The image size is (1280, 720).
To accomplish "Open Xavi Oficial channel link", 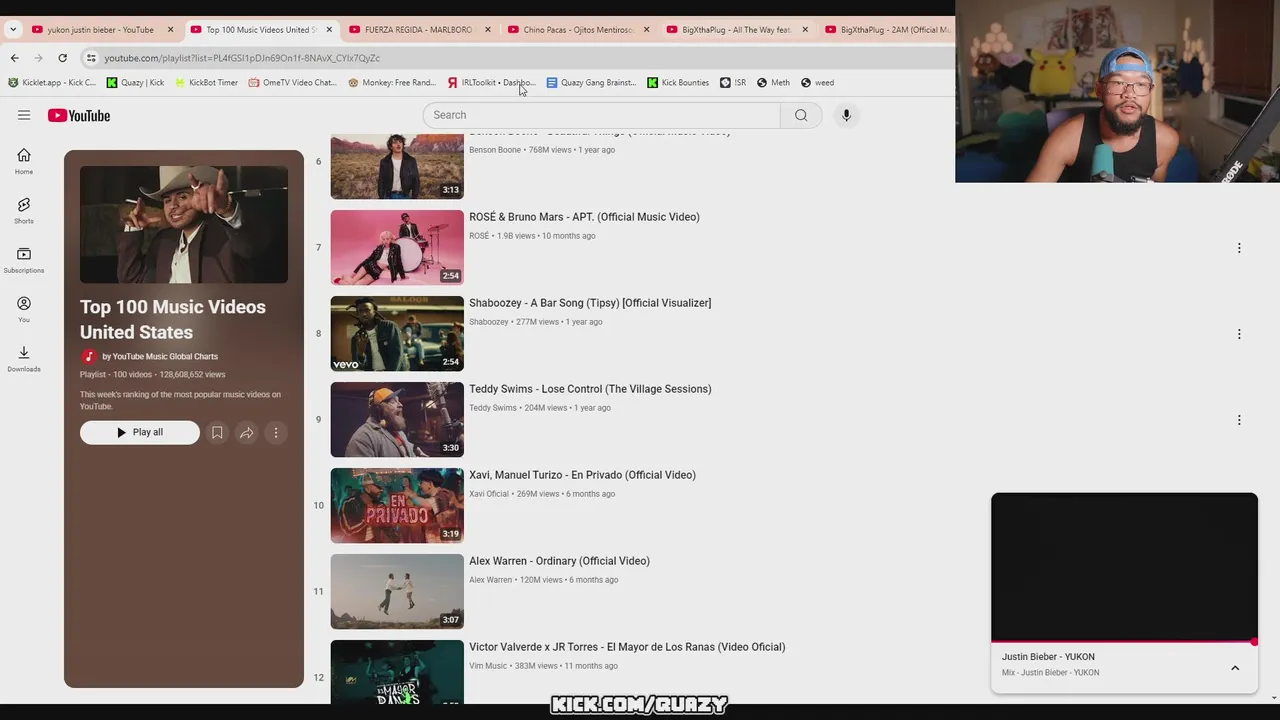I will [489, 494].
